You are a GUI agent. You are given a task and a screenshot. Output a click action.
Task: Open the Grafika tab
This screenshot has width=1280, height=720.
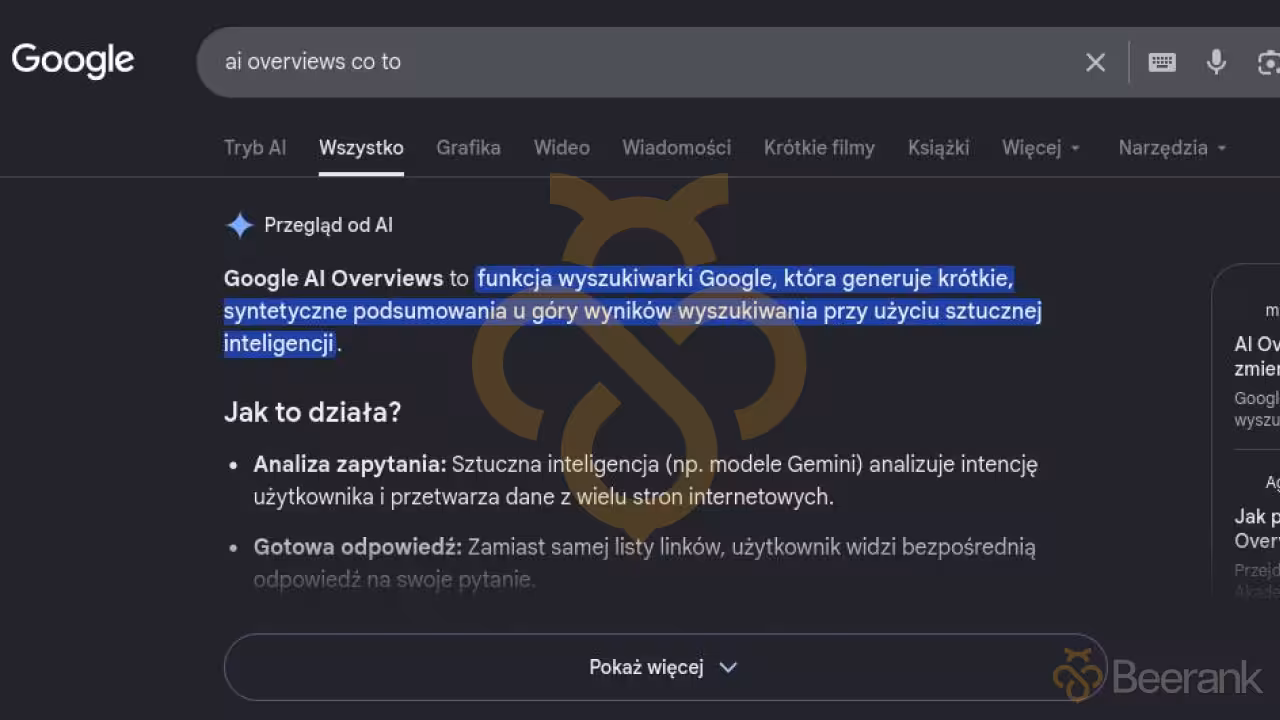click(468, 148)
